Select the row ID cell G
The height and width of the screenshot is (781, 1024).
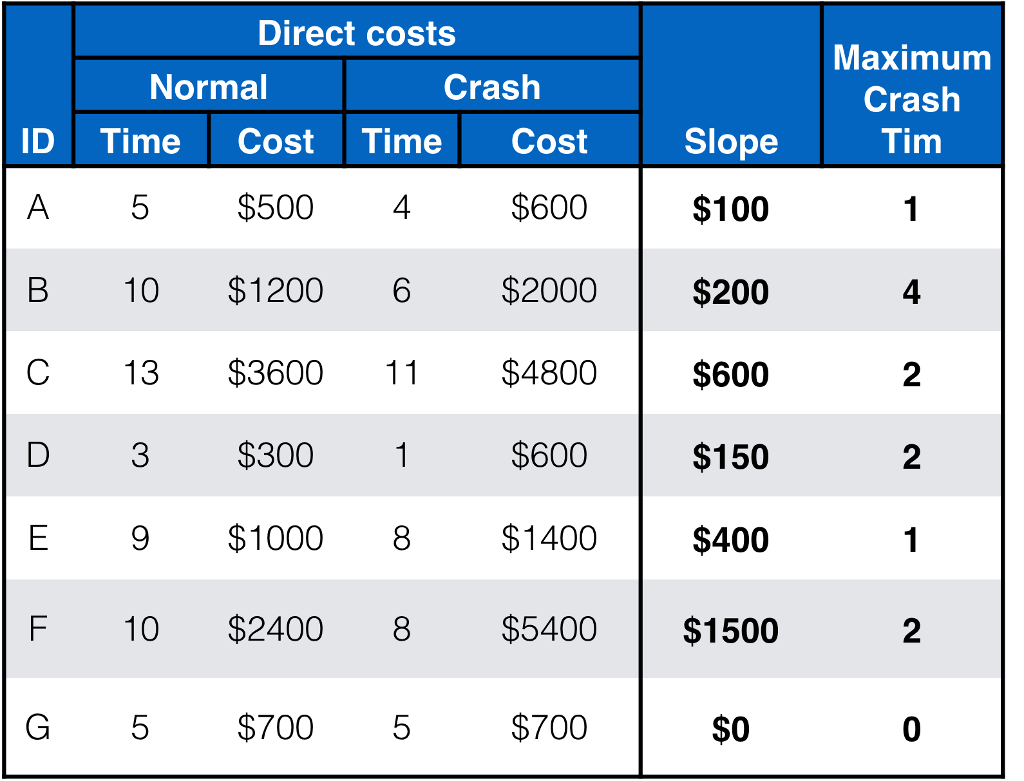38,727
